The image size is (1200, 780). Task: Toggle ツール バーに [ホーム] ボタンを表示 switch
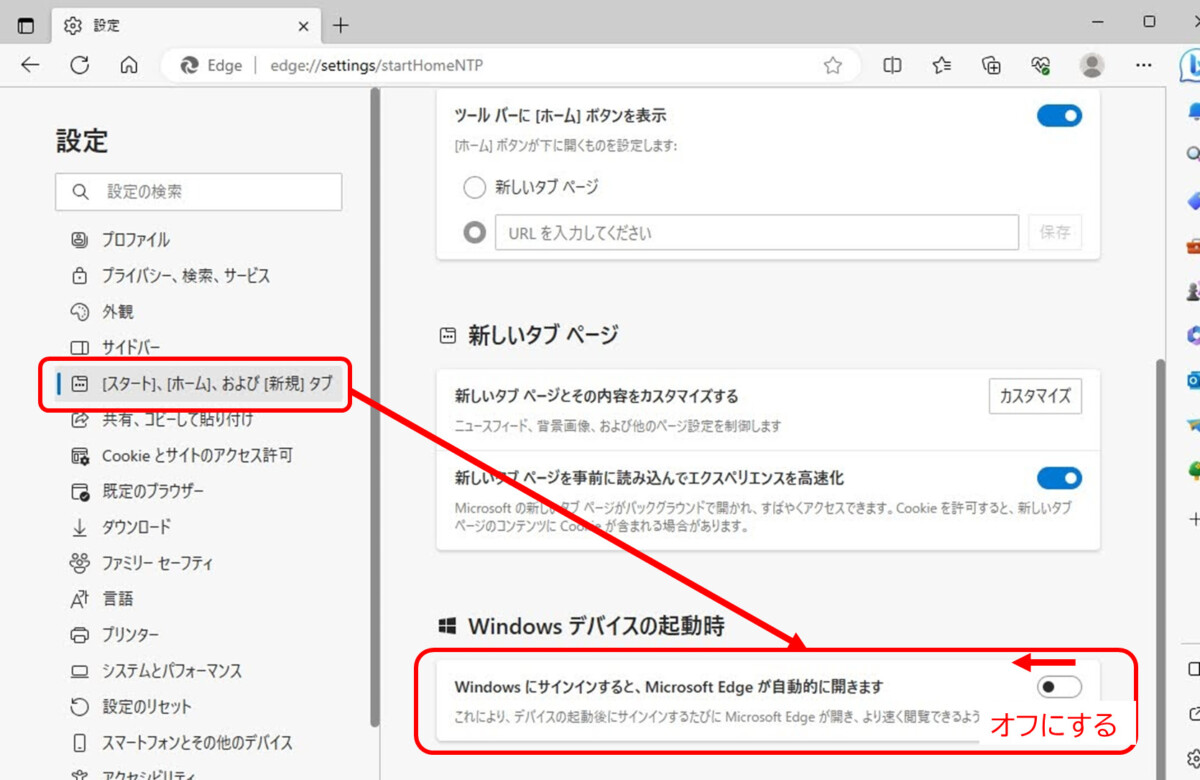coord(1059,115)
